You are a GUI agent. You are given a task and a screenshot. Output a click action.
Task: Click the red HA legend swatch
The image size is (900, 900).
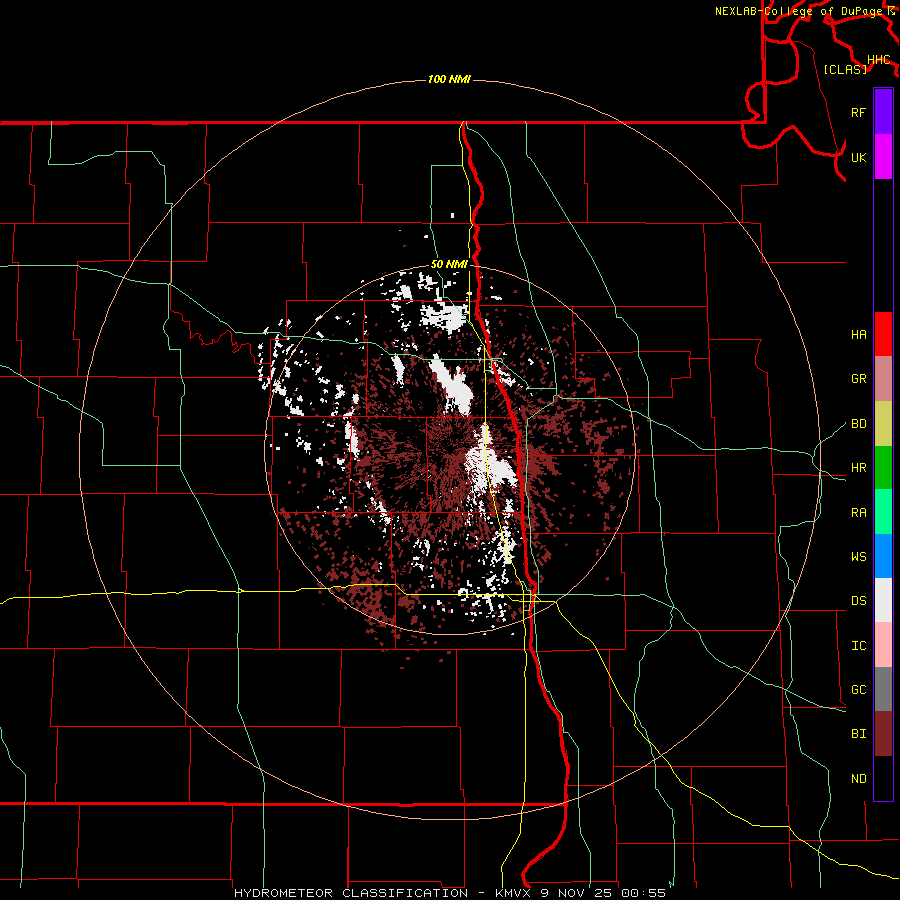point(883,334)
